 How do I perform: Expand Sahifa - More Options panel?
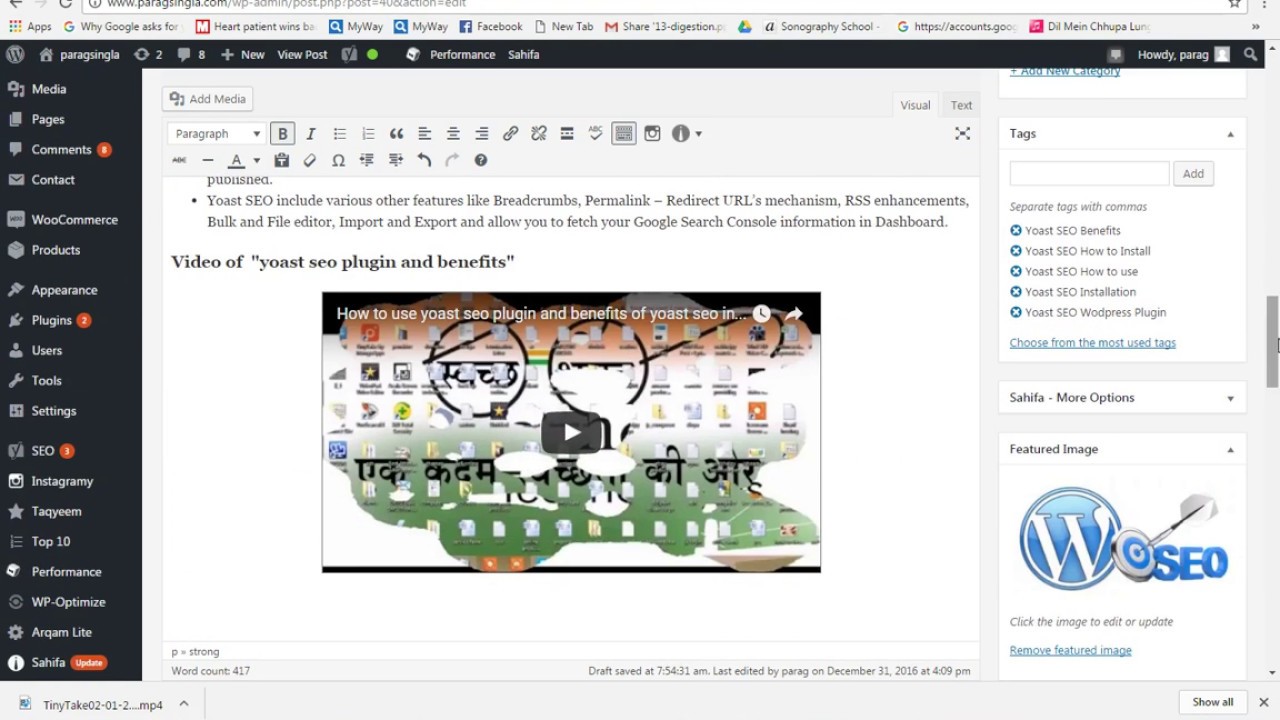point(1230,398)
